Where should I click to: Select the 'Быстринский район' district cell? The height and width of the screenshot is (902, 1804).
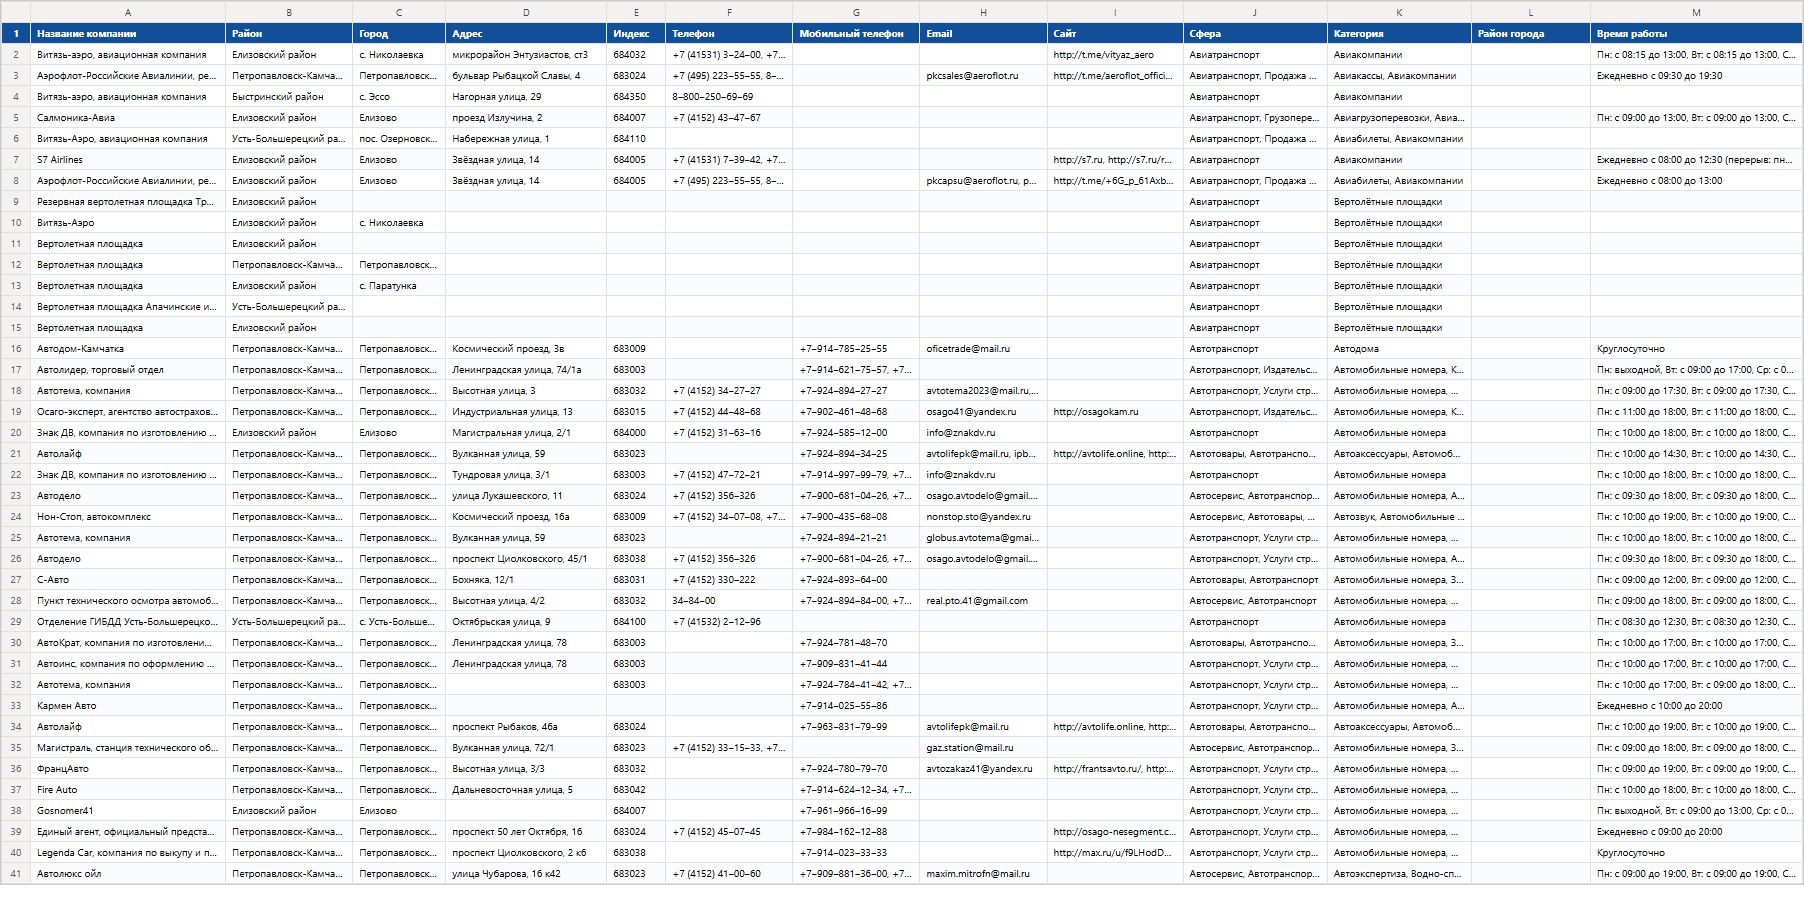289,97
